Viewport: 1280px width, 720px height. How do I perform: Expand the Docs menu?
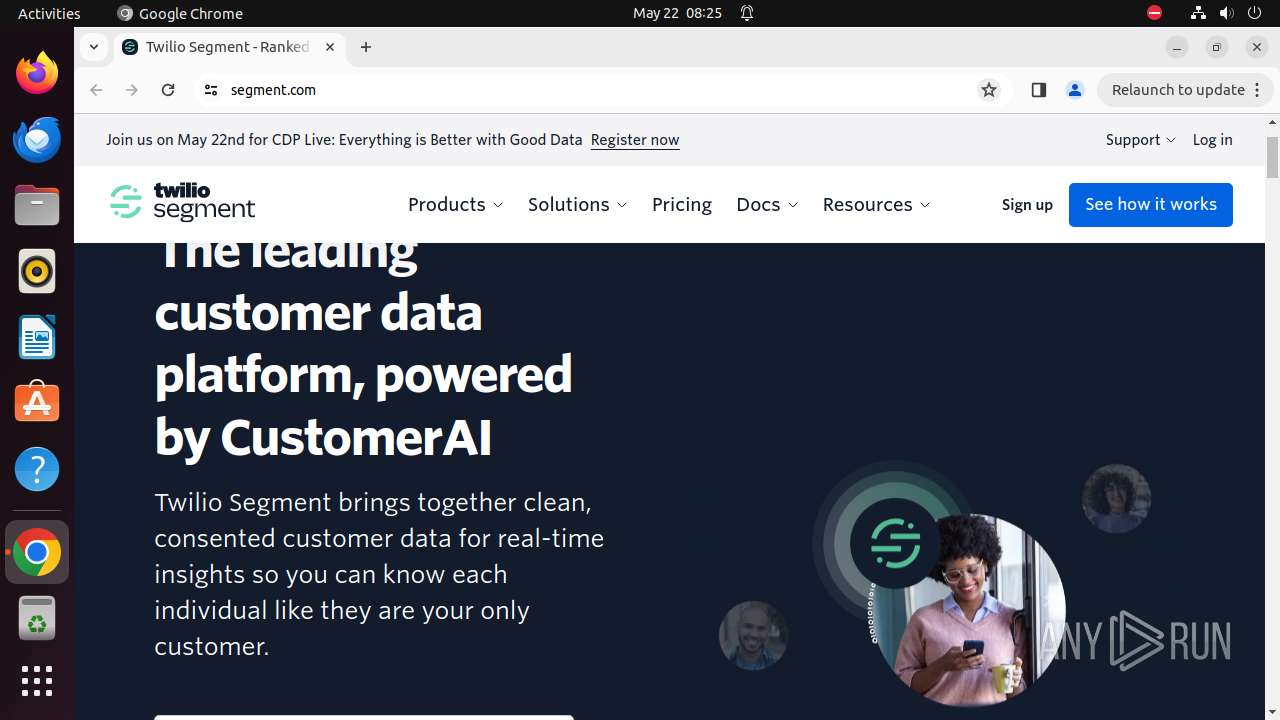(x=767, y=204)
